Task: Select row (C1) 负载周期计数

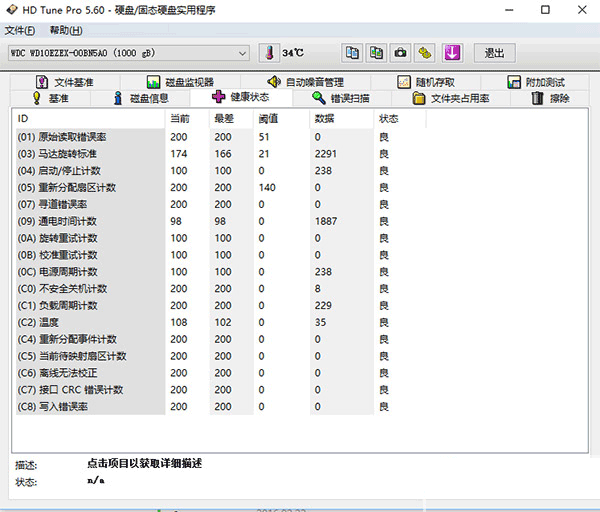Action: pyautogui.click(x=220, y=305)
